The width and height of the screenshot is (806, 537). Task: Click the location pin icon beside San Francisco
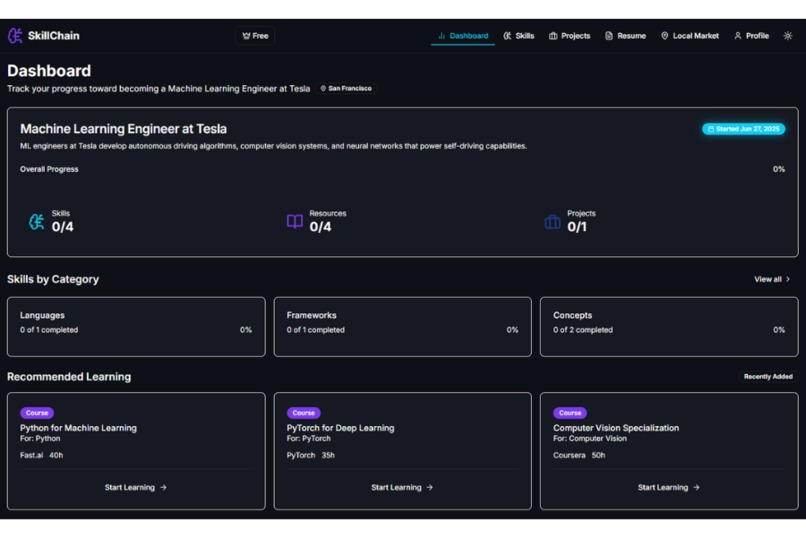pos(323,88)
